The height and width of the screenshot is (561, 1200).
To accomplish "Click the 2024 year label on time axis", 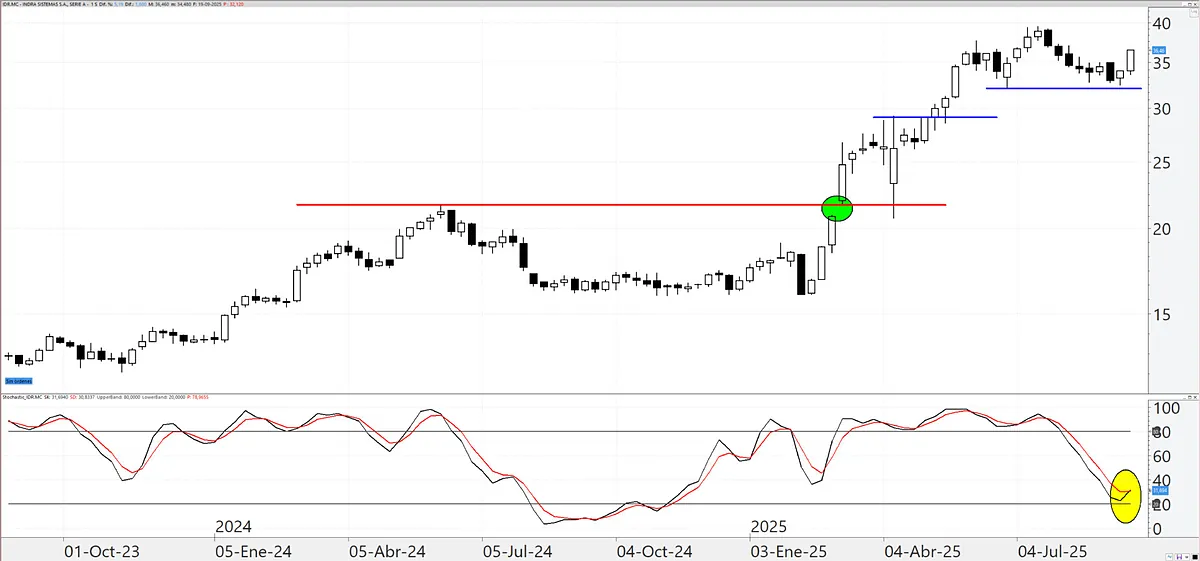I will click(x=233, y=526).
